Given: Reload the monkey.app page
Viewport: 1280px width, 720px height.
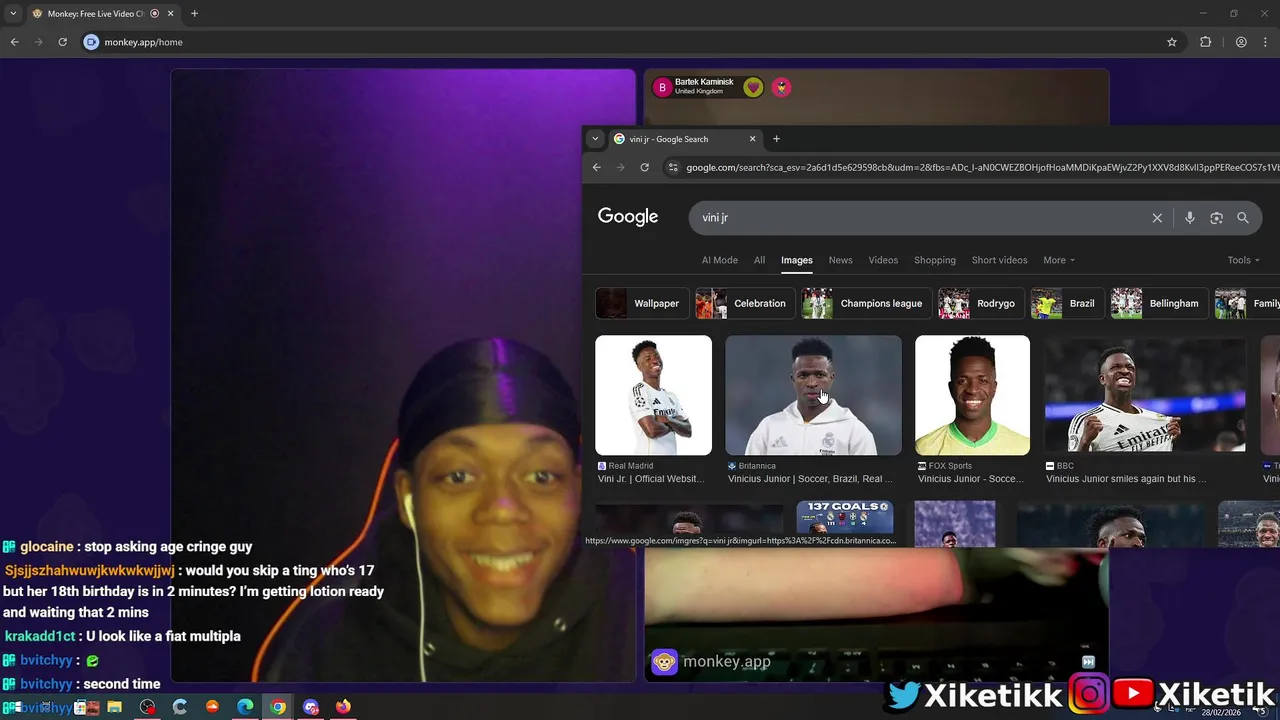Looking at the screenshot, I should coord(62,42).
